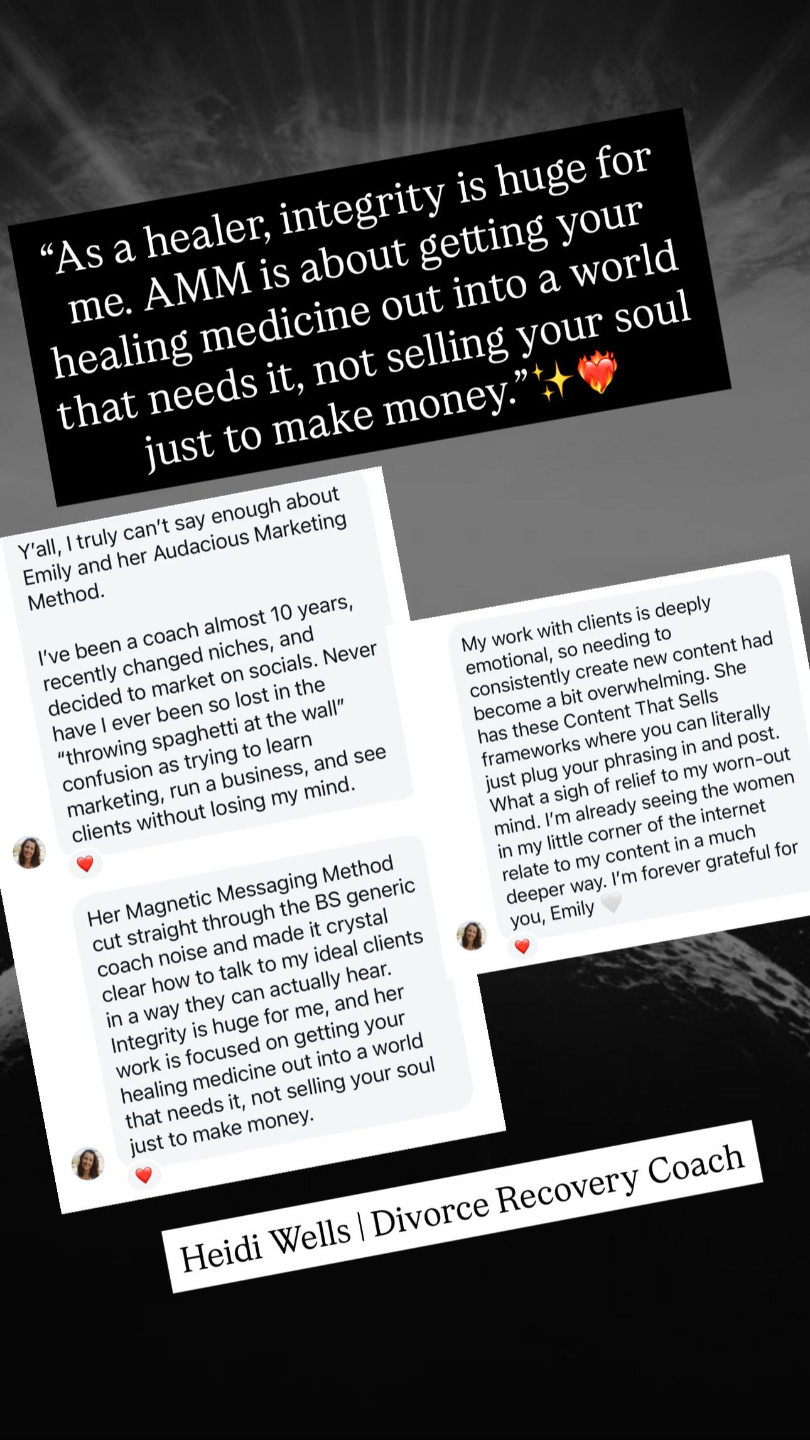
Task: Tap the red heart under right-side message
Action: (521, 946)
